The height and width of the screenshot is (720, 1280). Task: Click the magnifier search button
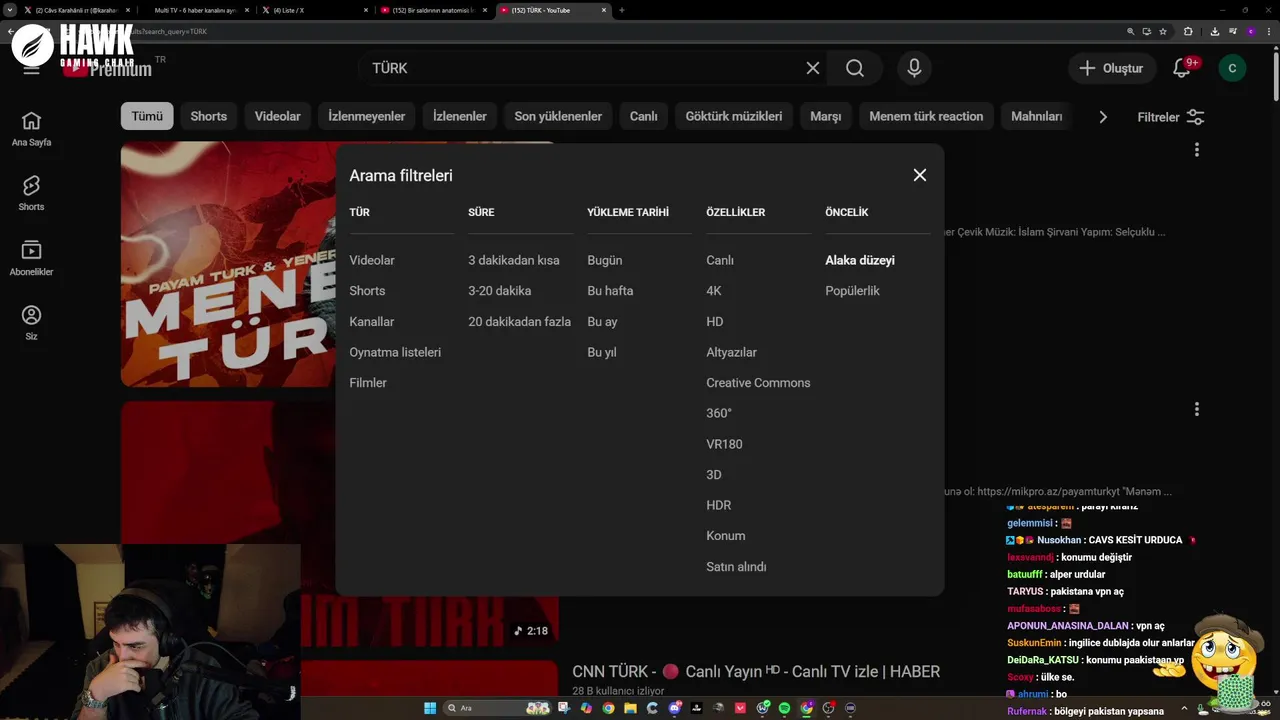pos(855,68)
